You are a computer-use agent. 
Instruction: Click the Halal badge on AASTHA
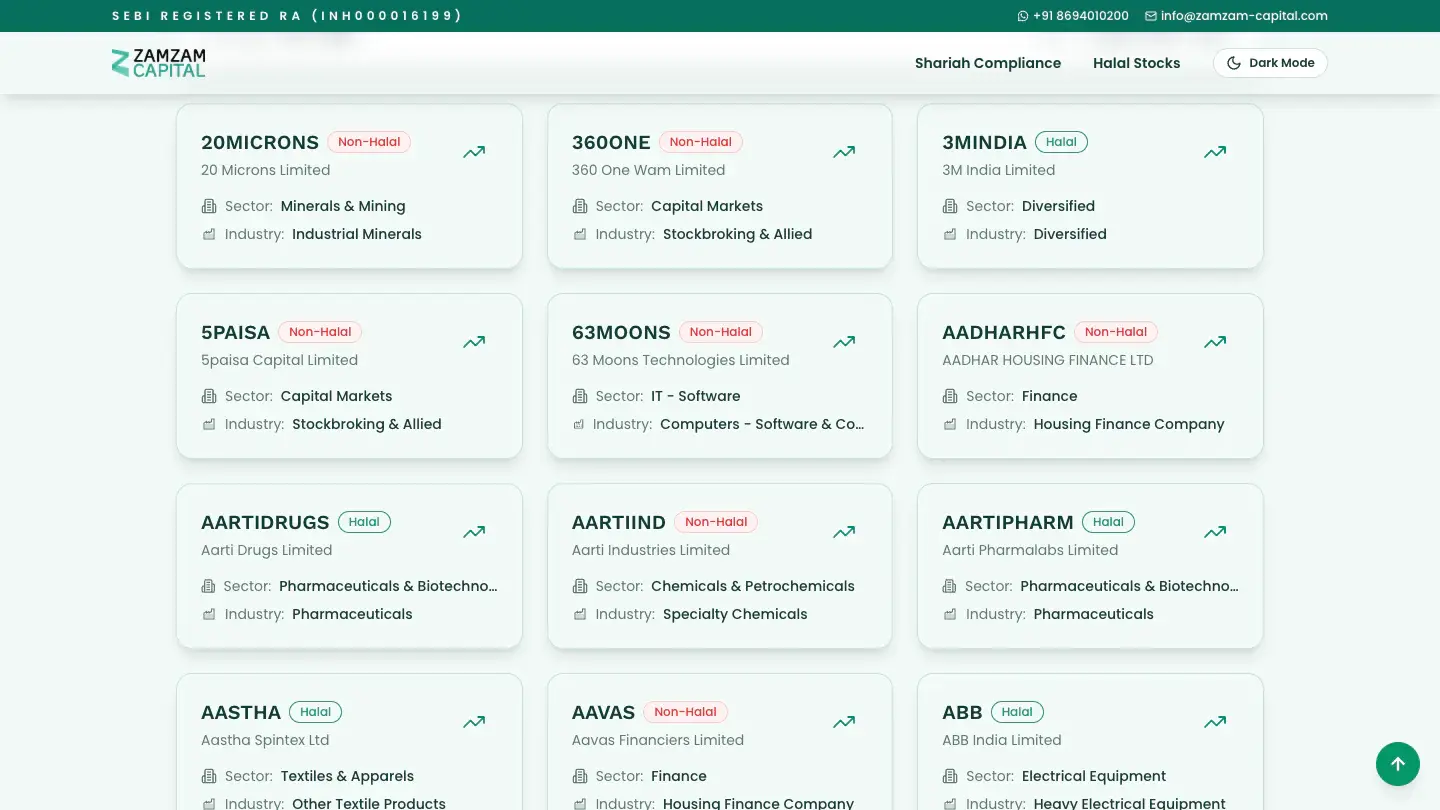315,712
